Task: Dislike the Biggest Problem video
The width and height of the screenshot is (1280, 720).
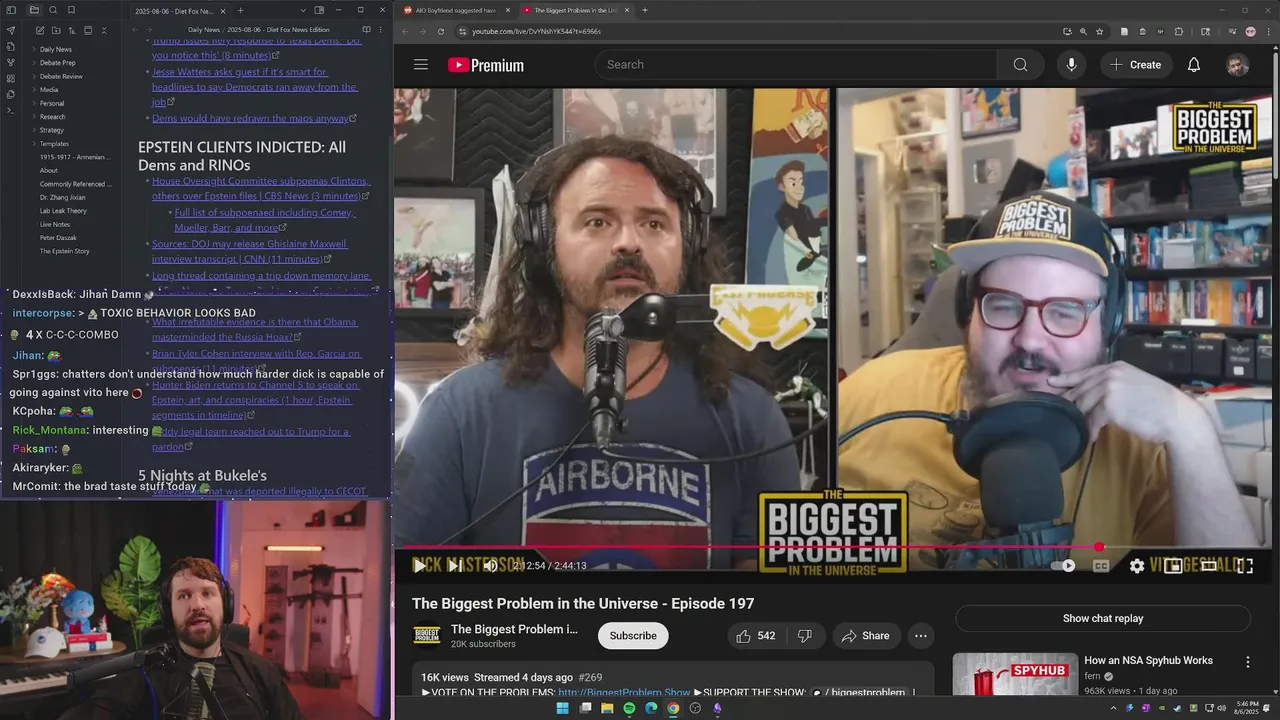Action: (x=804, y=636)
